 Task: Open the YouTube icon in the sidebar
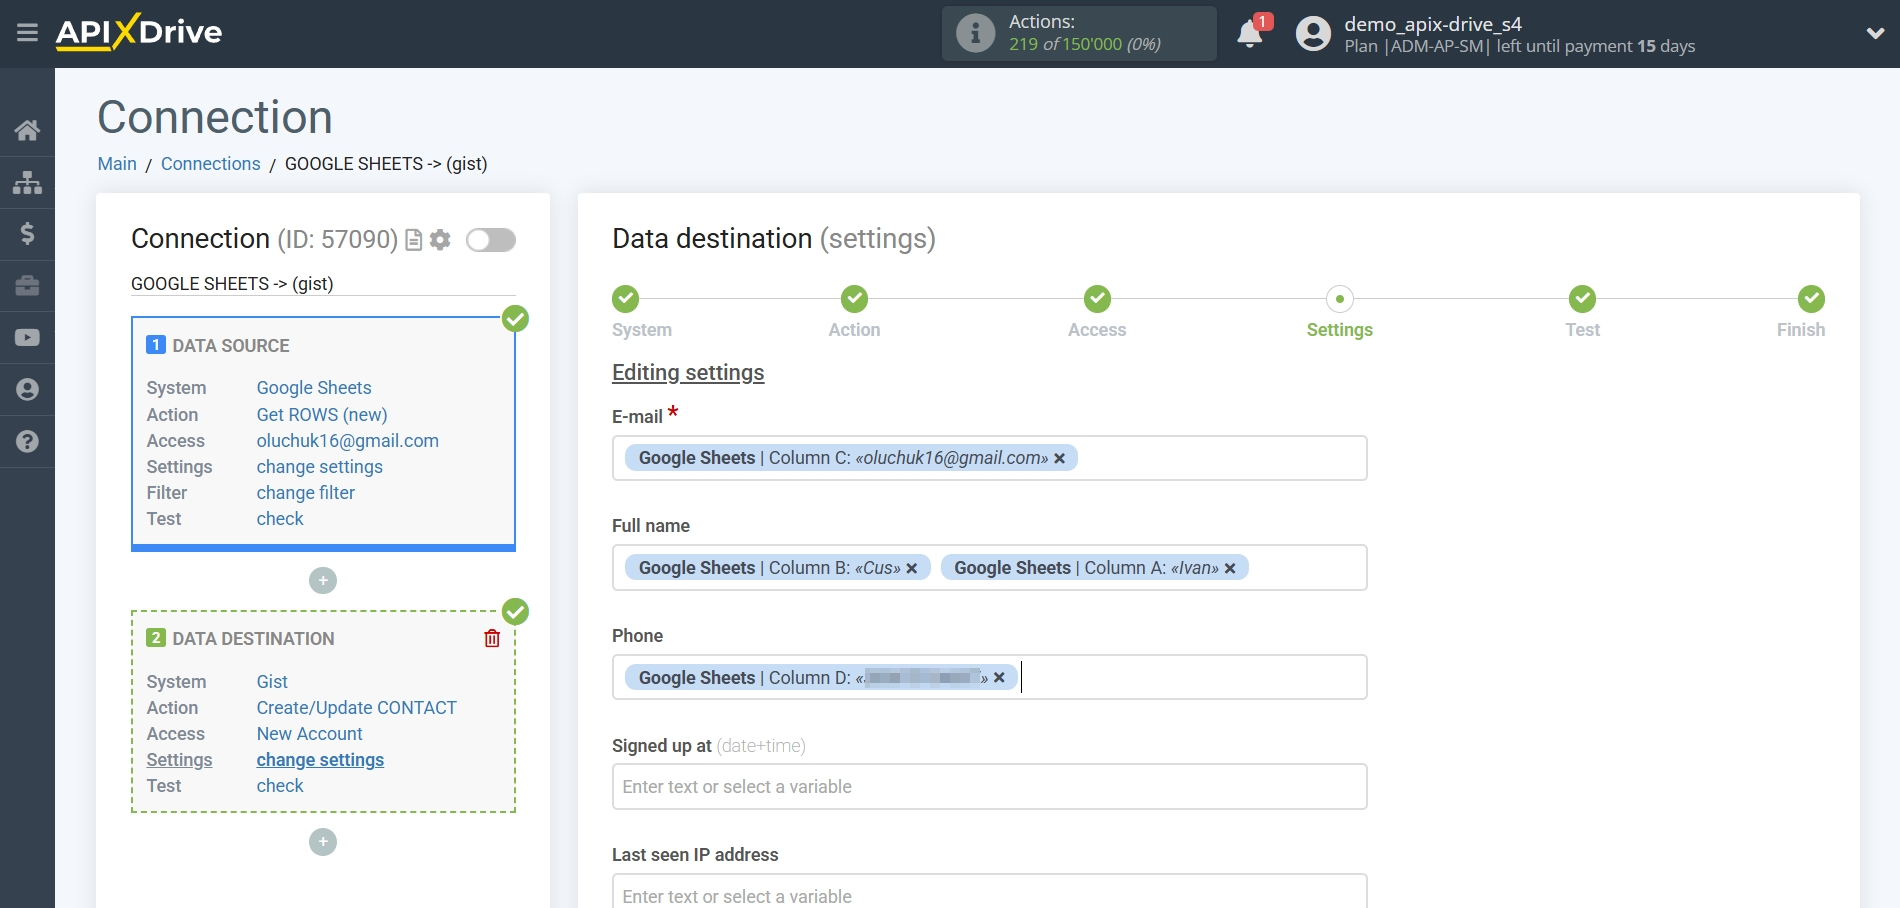(27, 338)
